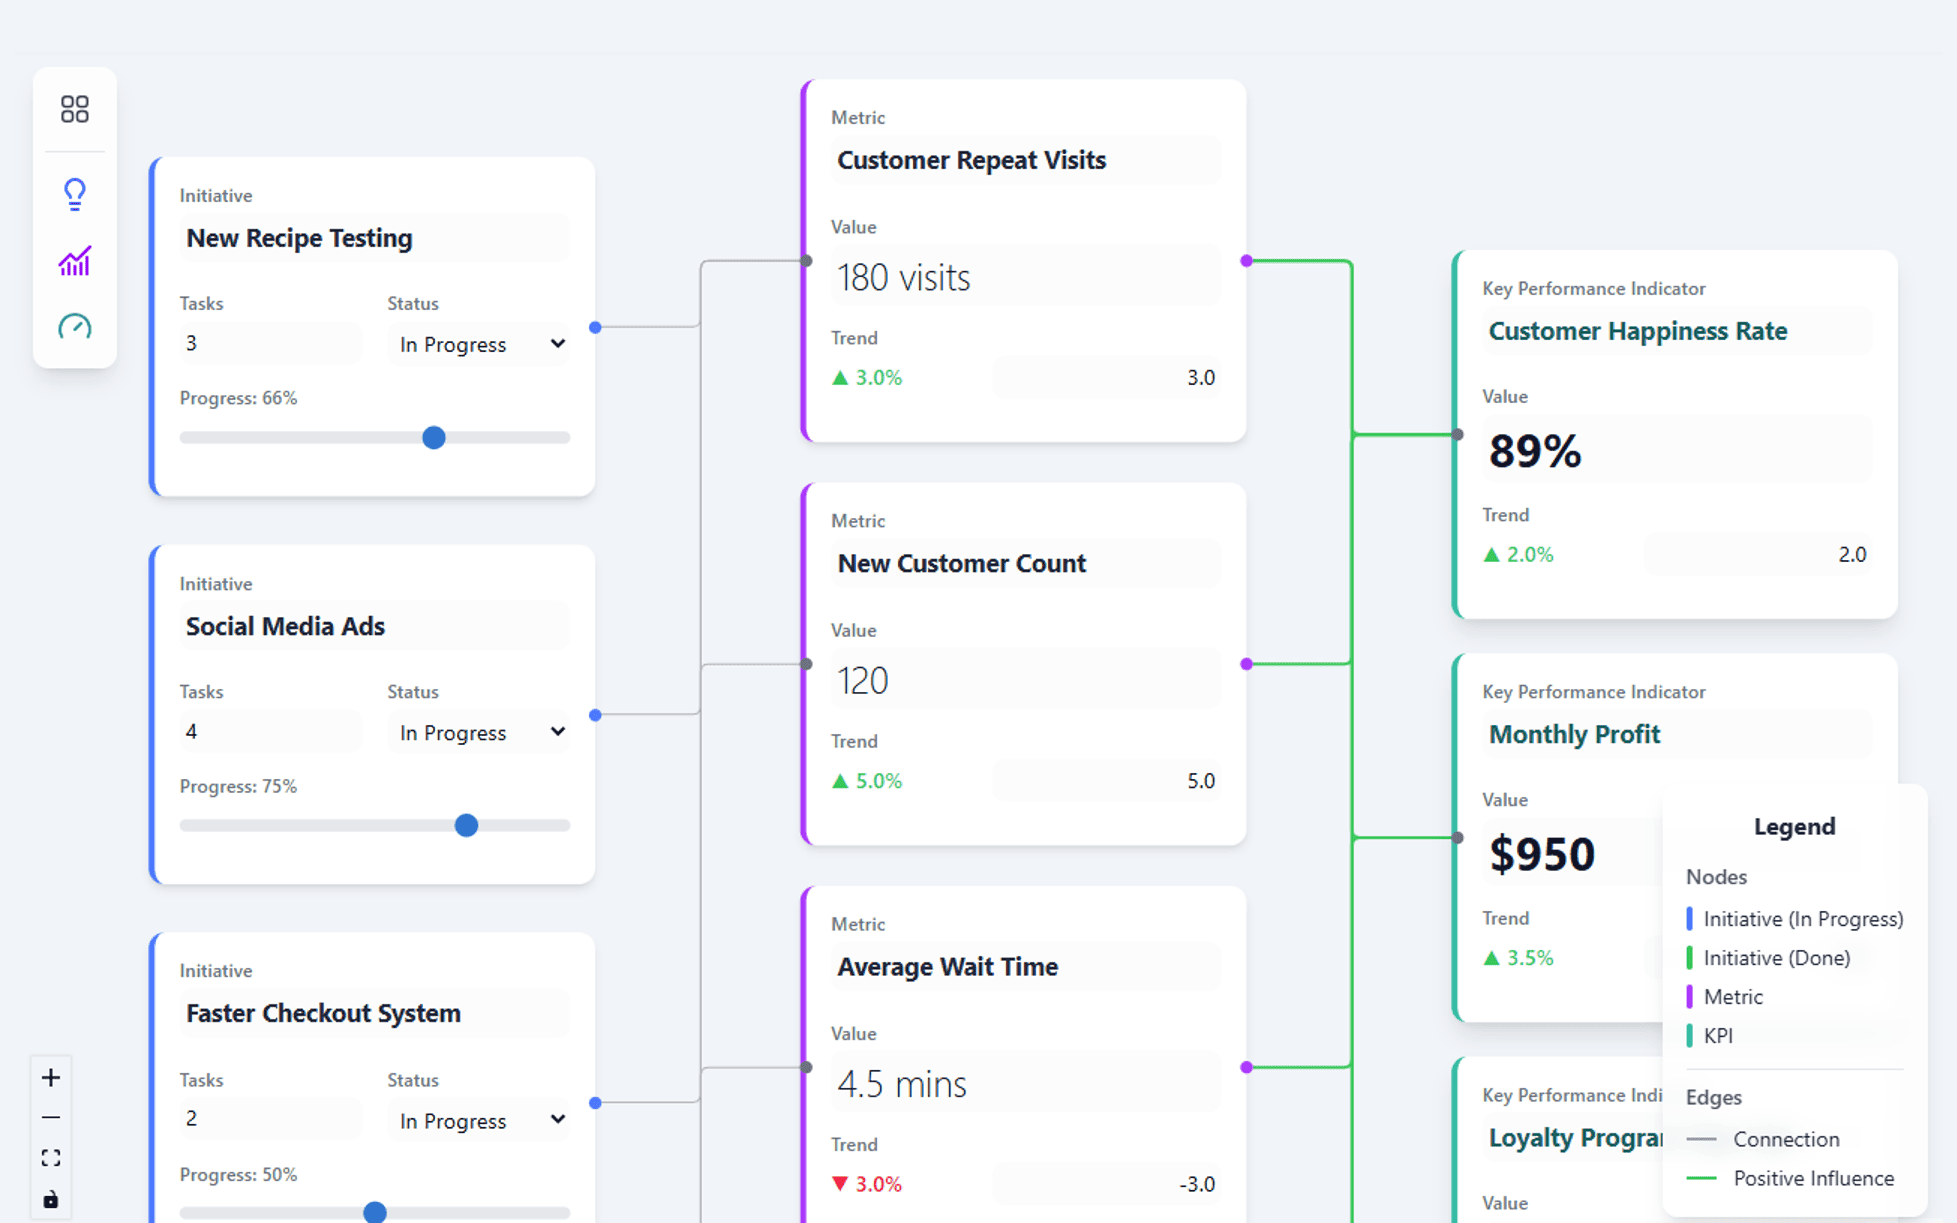Select the gauge KPI icon

tap(75, 327)
